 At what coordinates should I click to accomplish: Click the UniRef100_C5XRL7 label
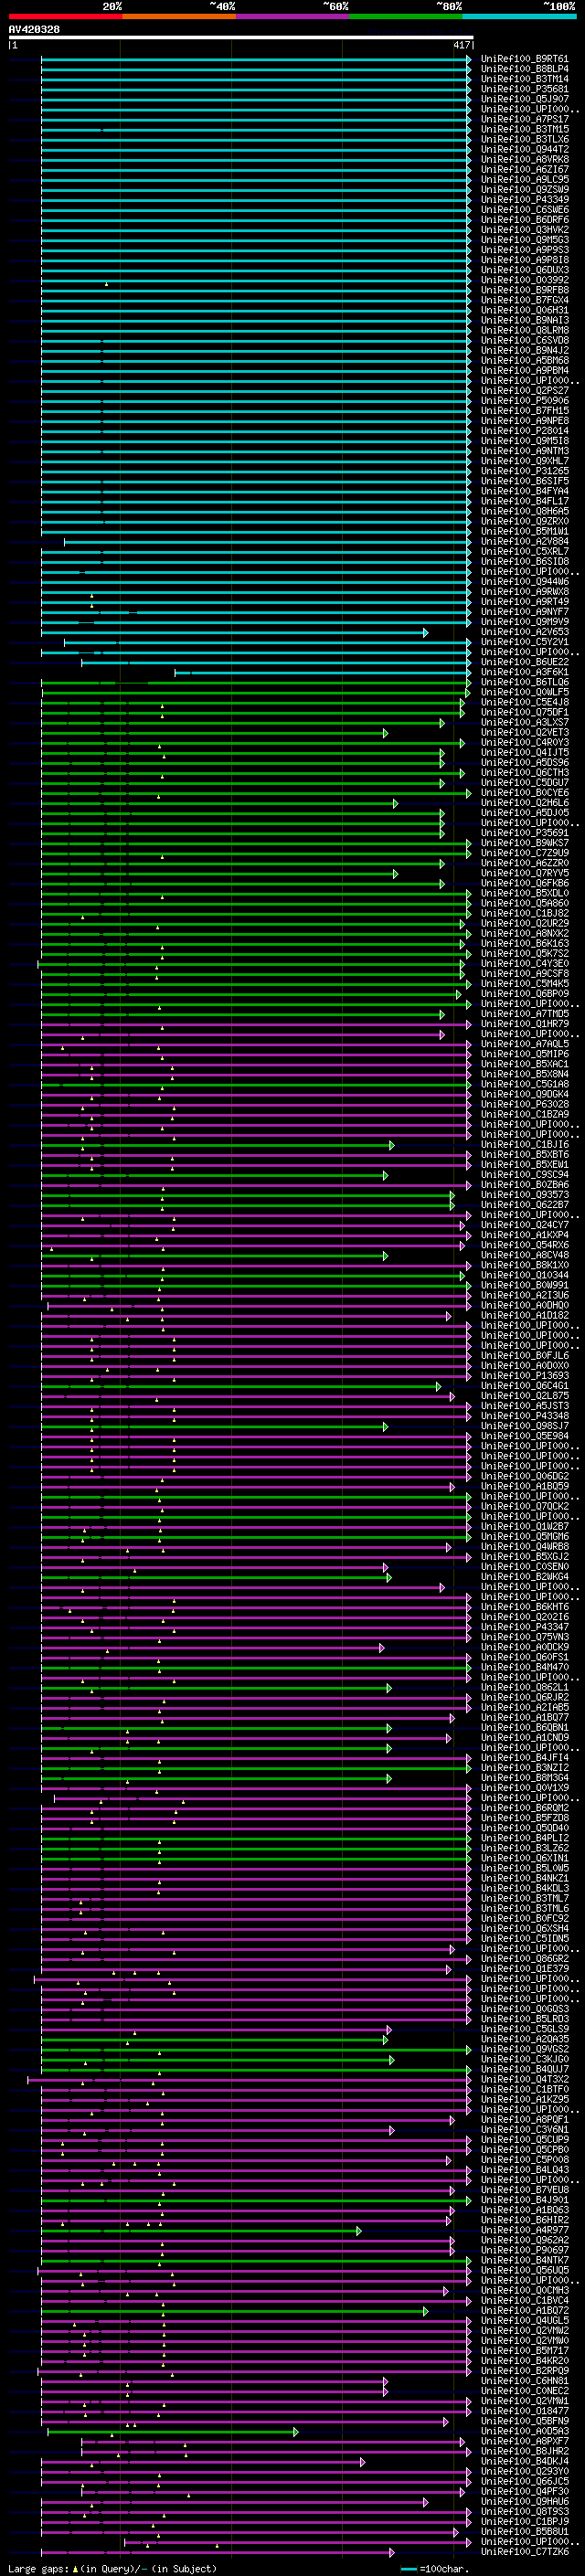click(x=525, y=551)
